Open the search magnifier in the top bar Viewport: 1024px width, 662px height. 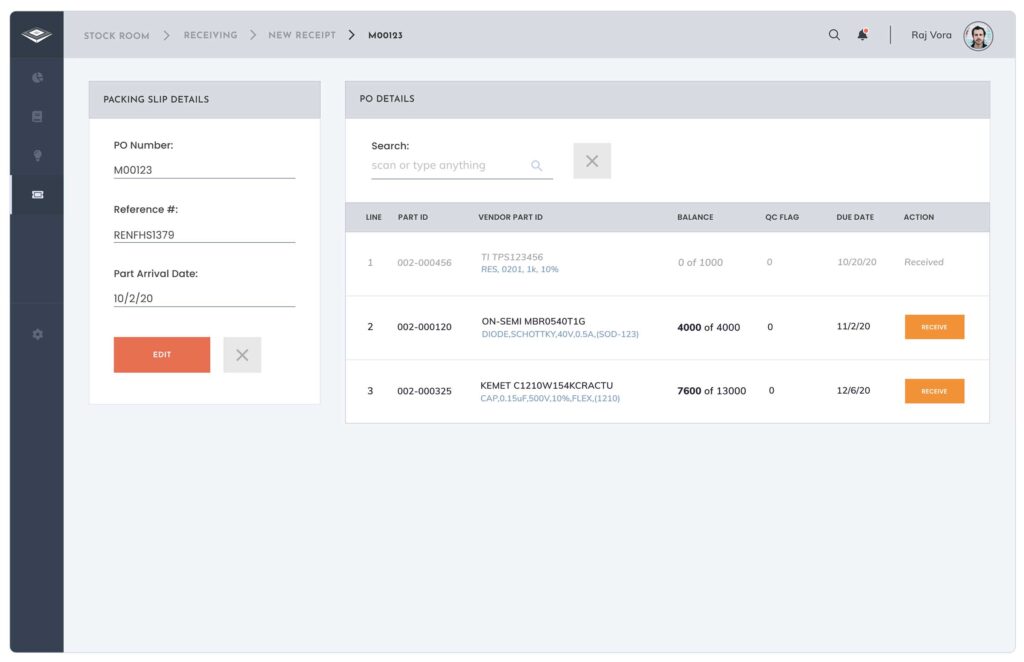(834, 33)
